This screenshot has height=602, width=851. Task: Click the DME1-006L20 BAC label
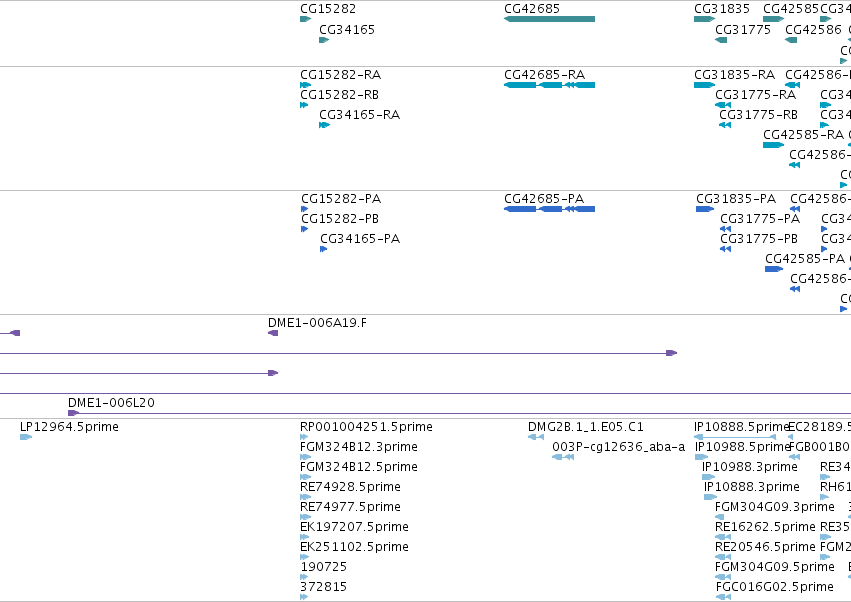pyautogui.click(x=111, y=403)
